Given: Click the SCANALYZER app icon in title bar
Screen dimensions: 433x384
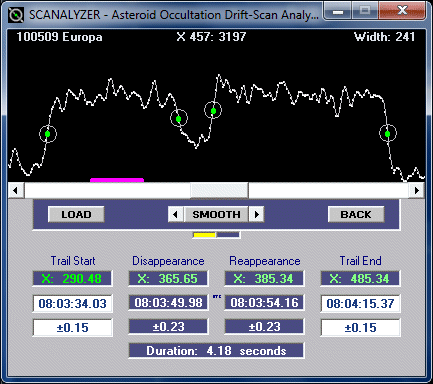Looking at the screenshot, I should pyautogui.click(x=16, y=15).
